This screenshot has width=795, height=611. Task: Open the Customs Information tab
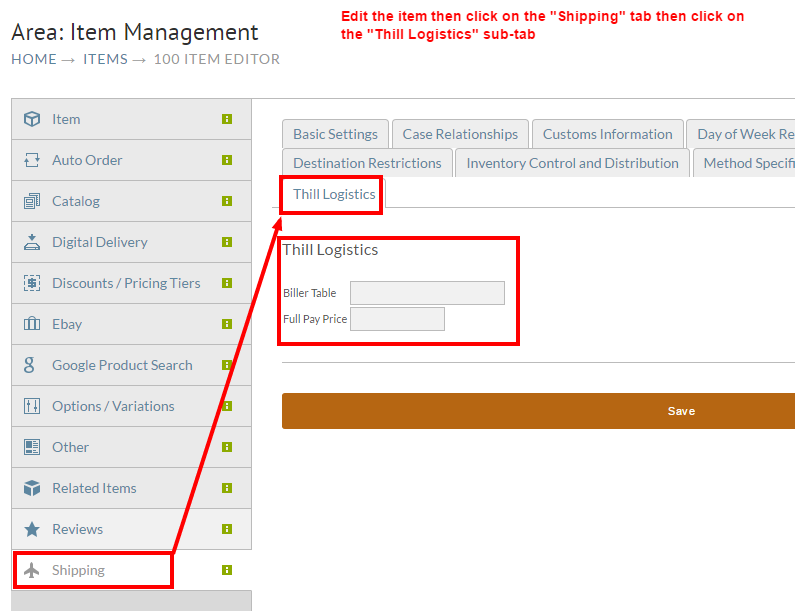(607, 134)
